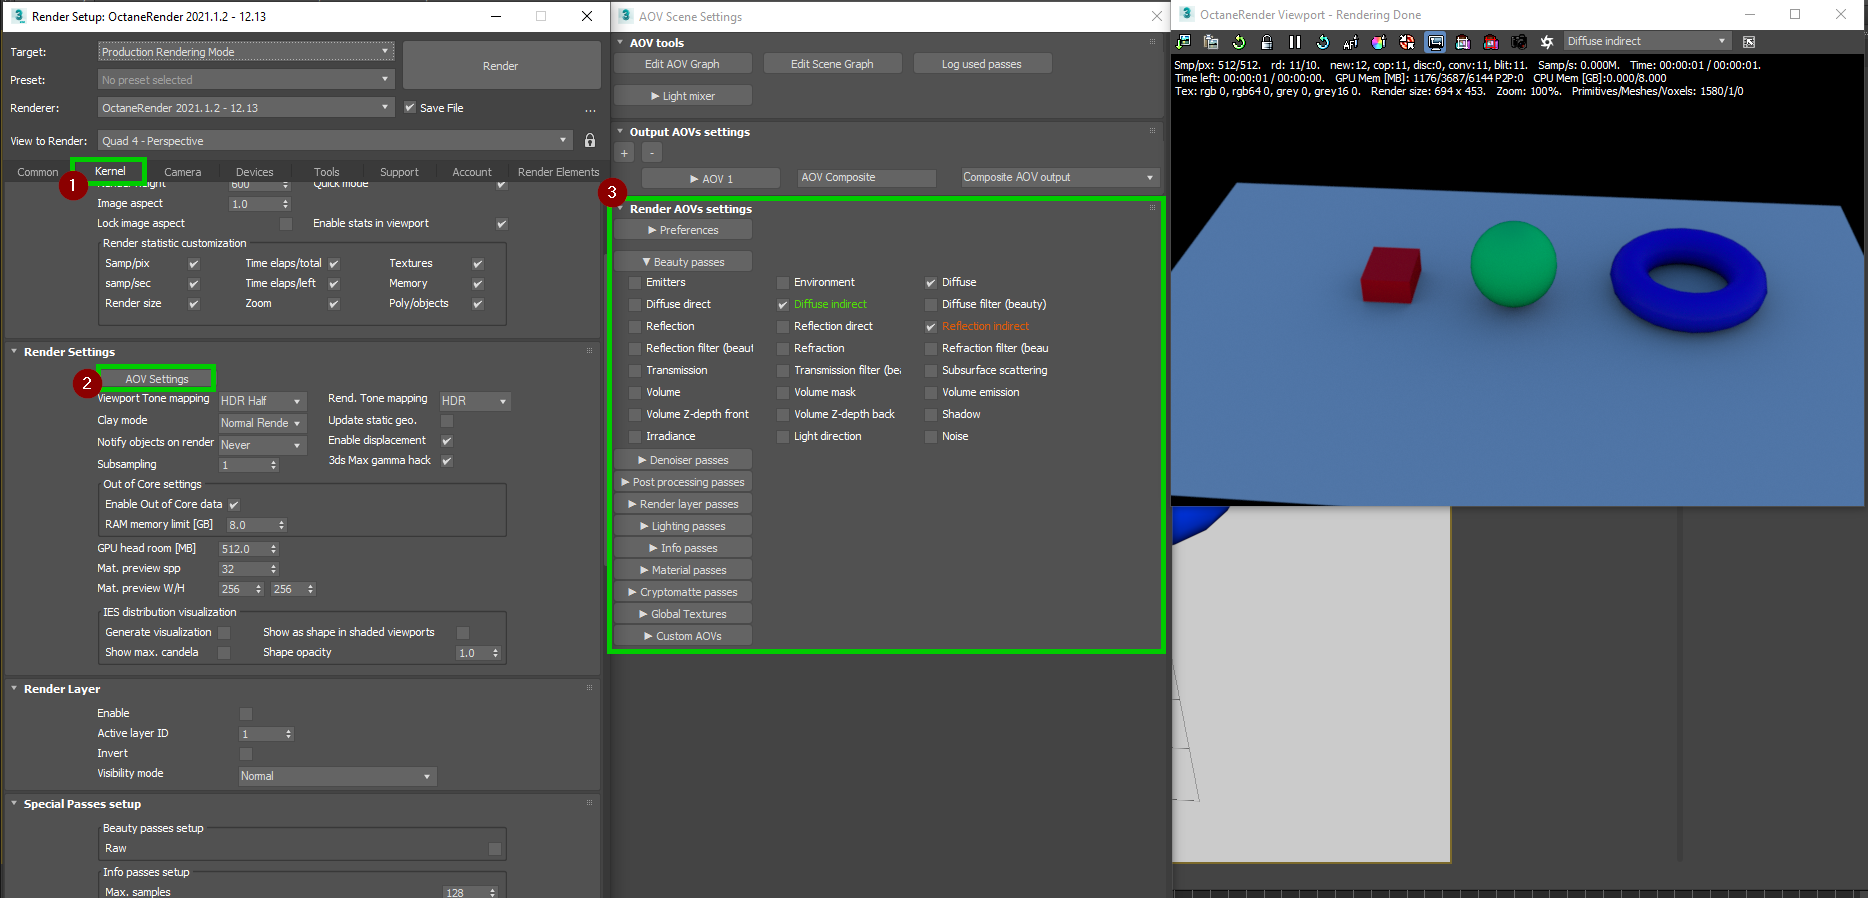Click the ellipsis button next to Save File
This screenshot has width=1868, height=898.
(590, 109)
